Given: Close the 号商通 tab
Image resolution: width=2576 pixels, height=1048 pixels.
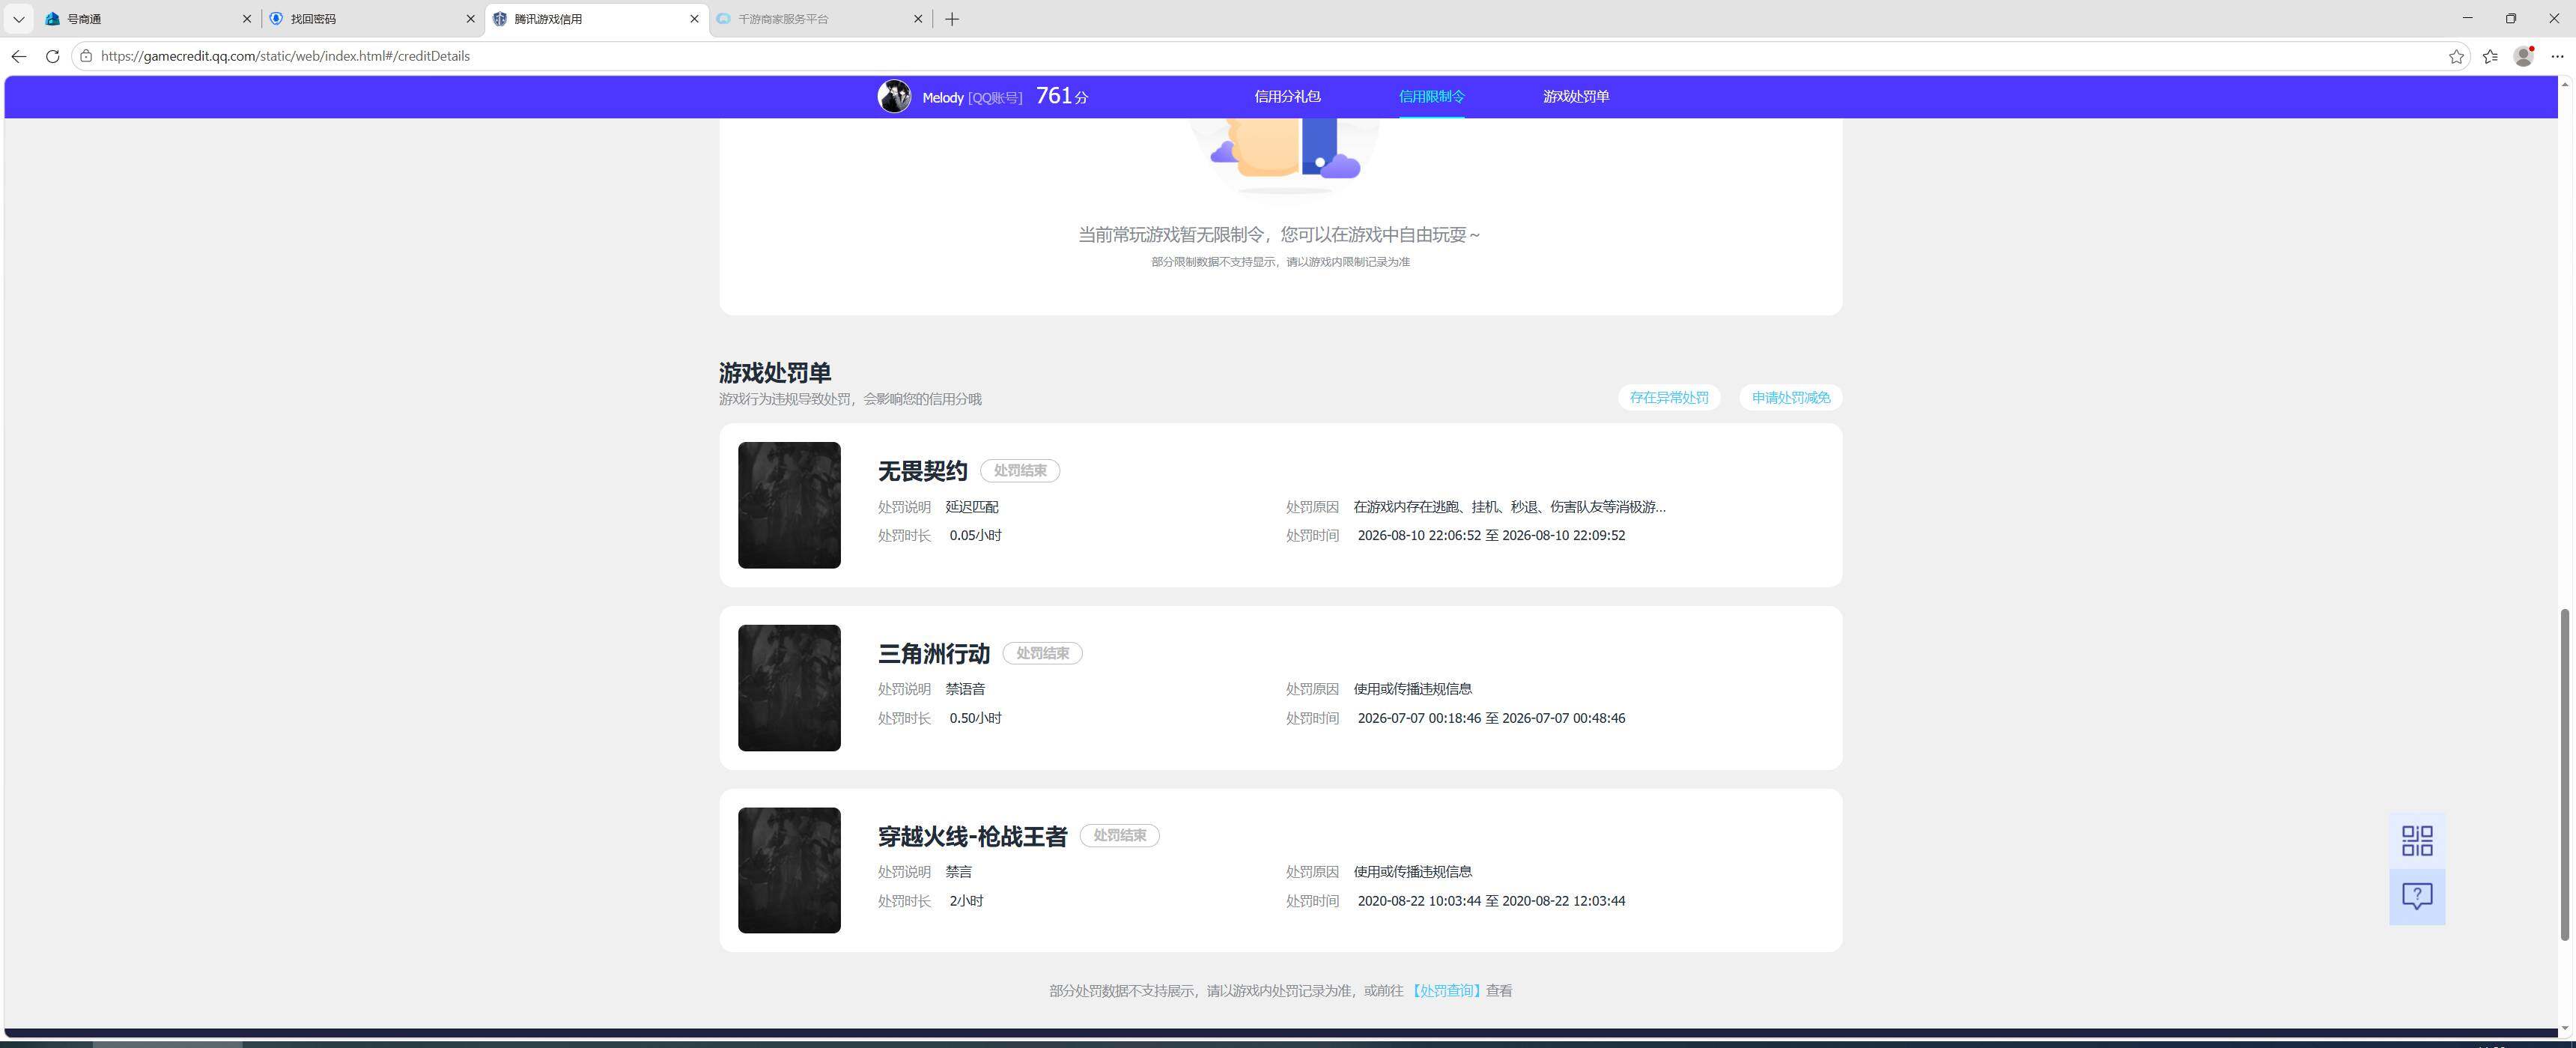Looking at the screenshot, I should click(x=247, y=19).
